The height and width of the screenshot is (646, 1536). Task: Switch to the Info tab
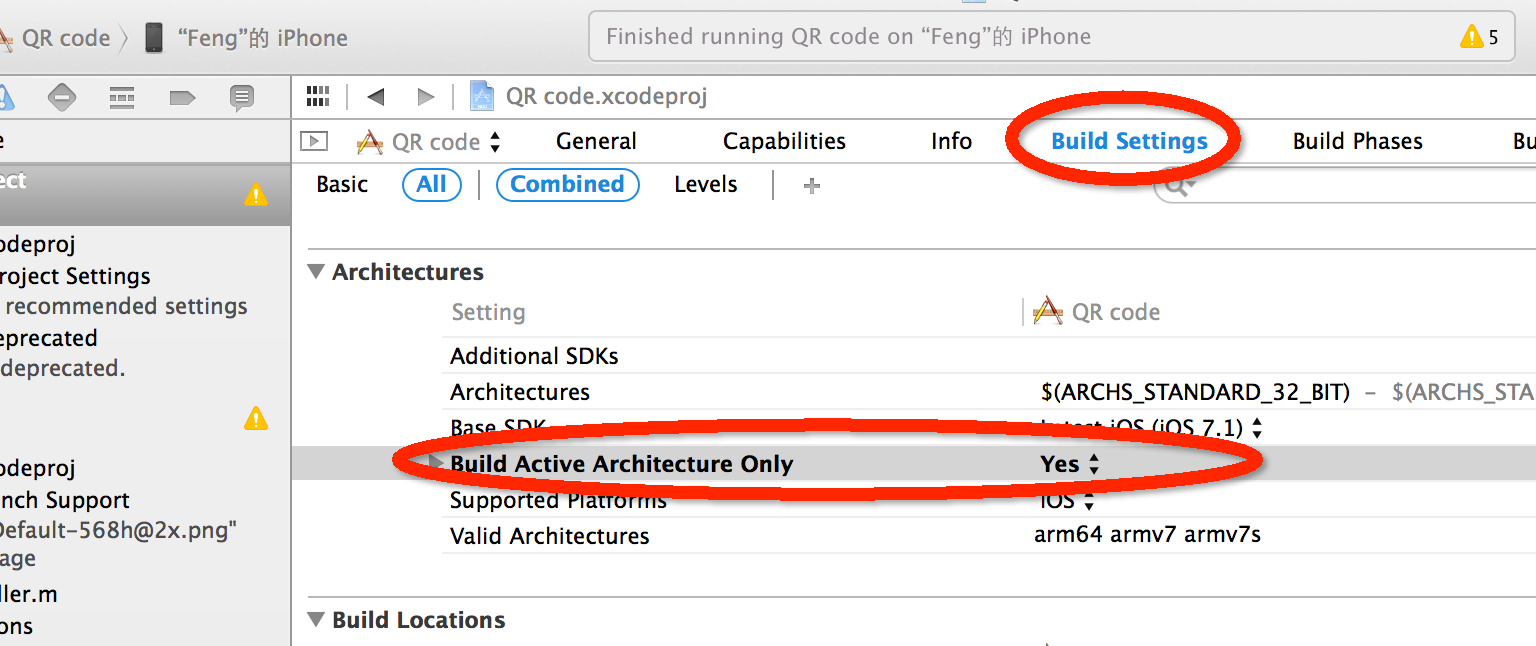pos(951,142)
